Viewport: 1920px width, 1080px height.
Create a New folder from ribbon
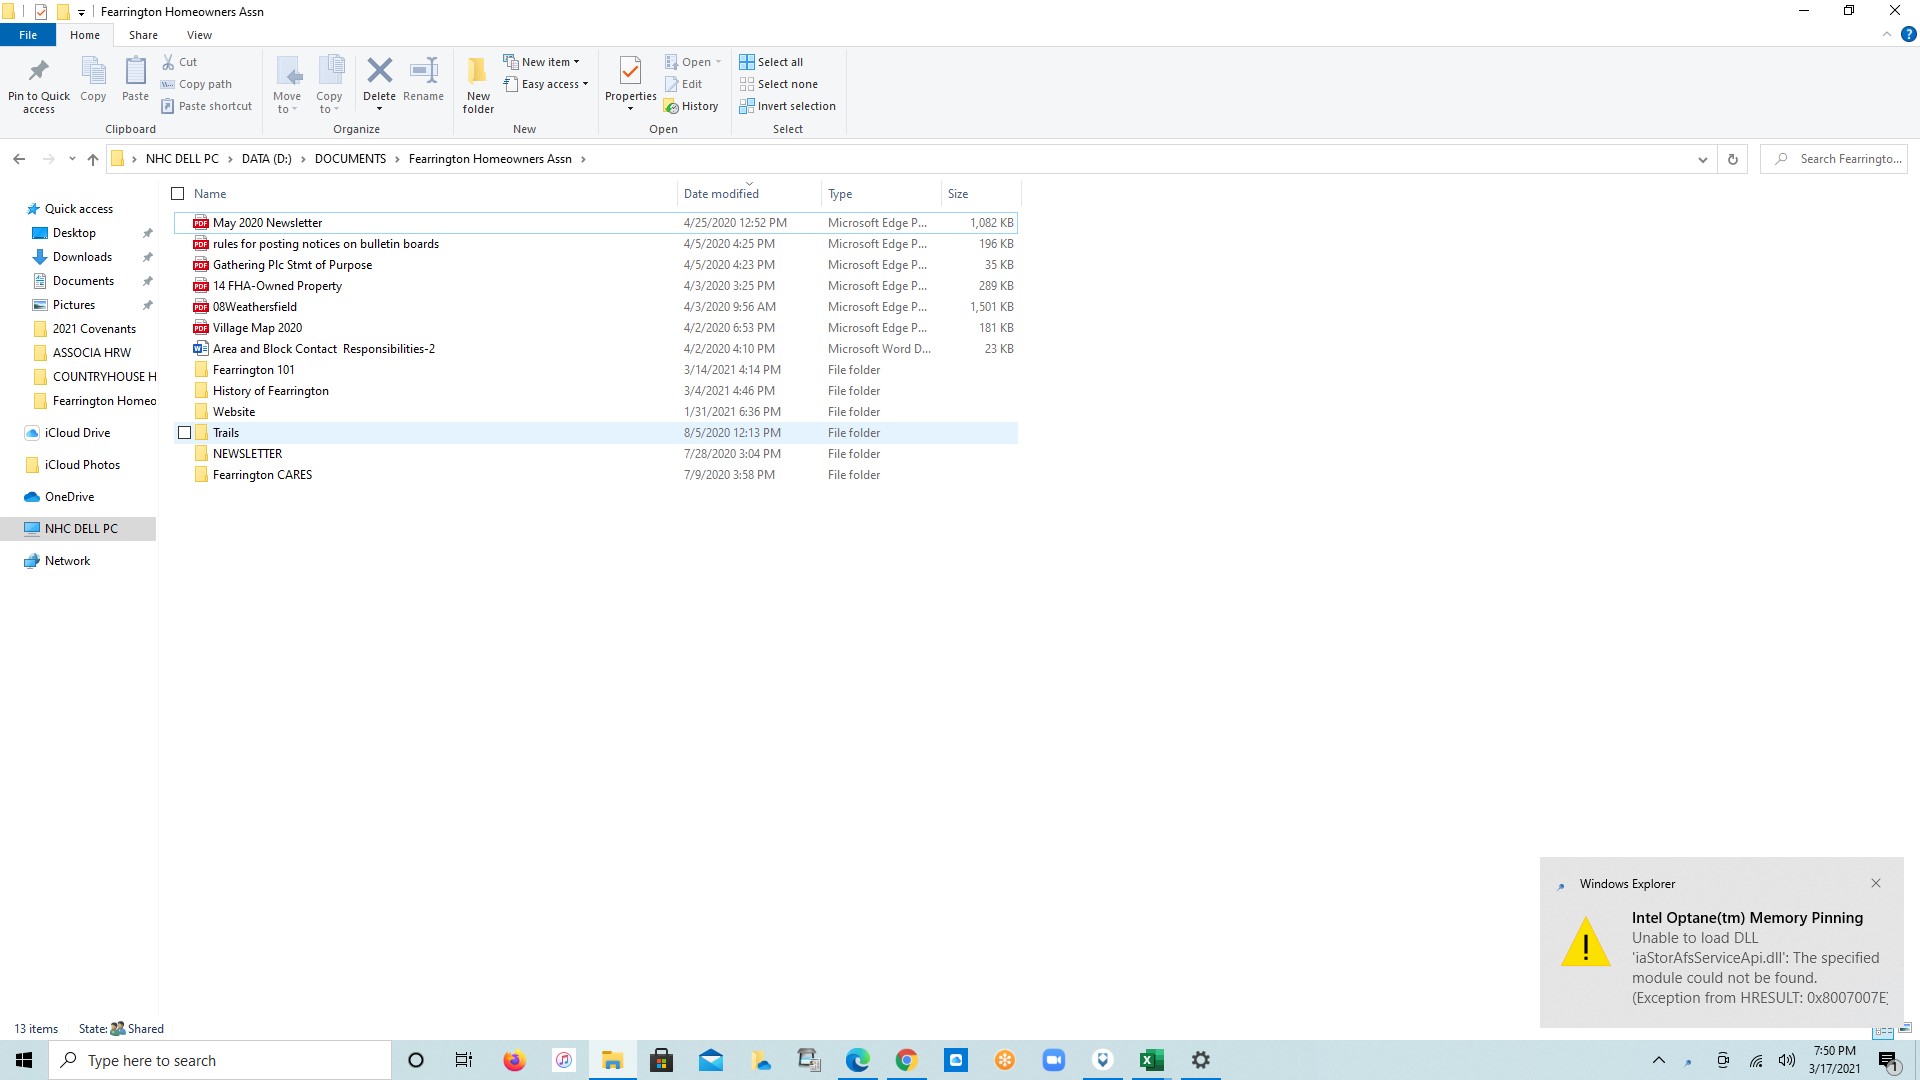click(478, 84)
